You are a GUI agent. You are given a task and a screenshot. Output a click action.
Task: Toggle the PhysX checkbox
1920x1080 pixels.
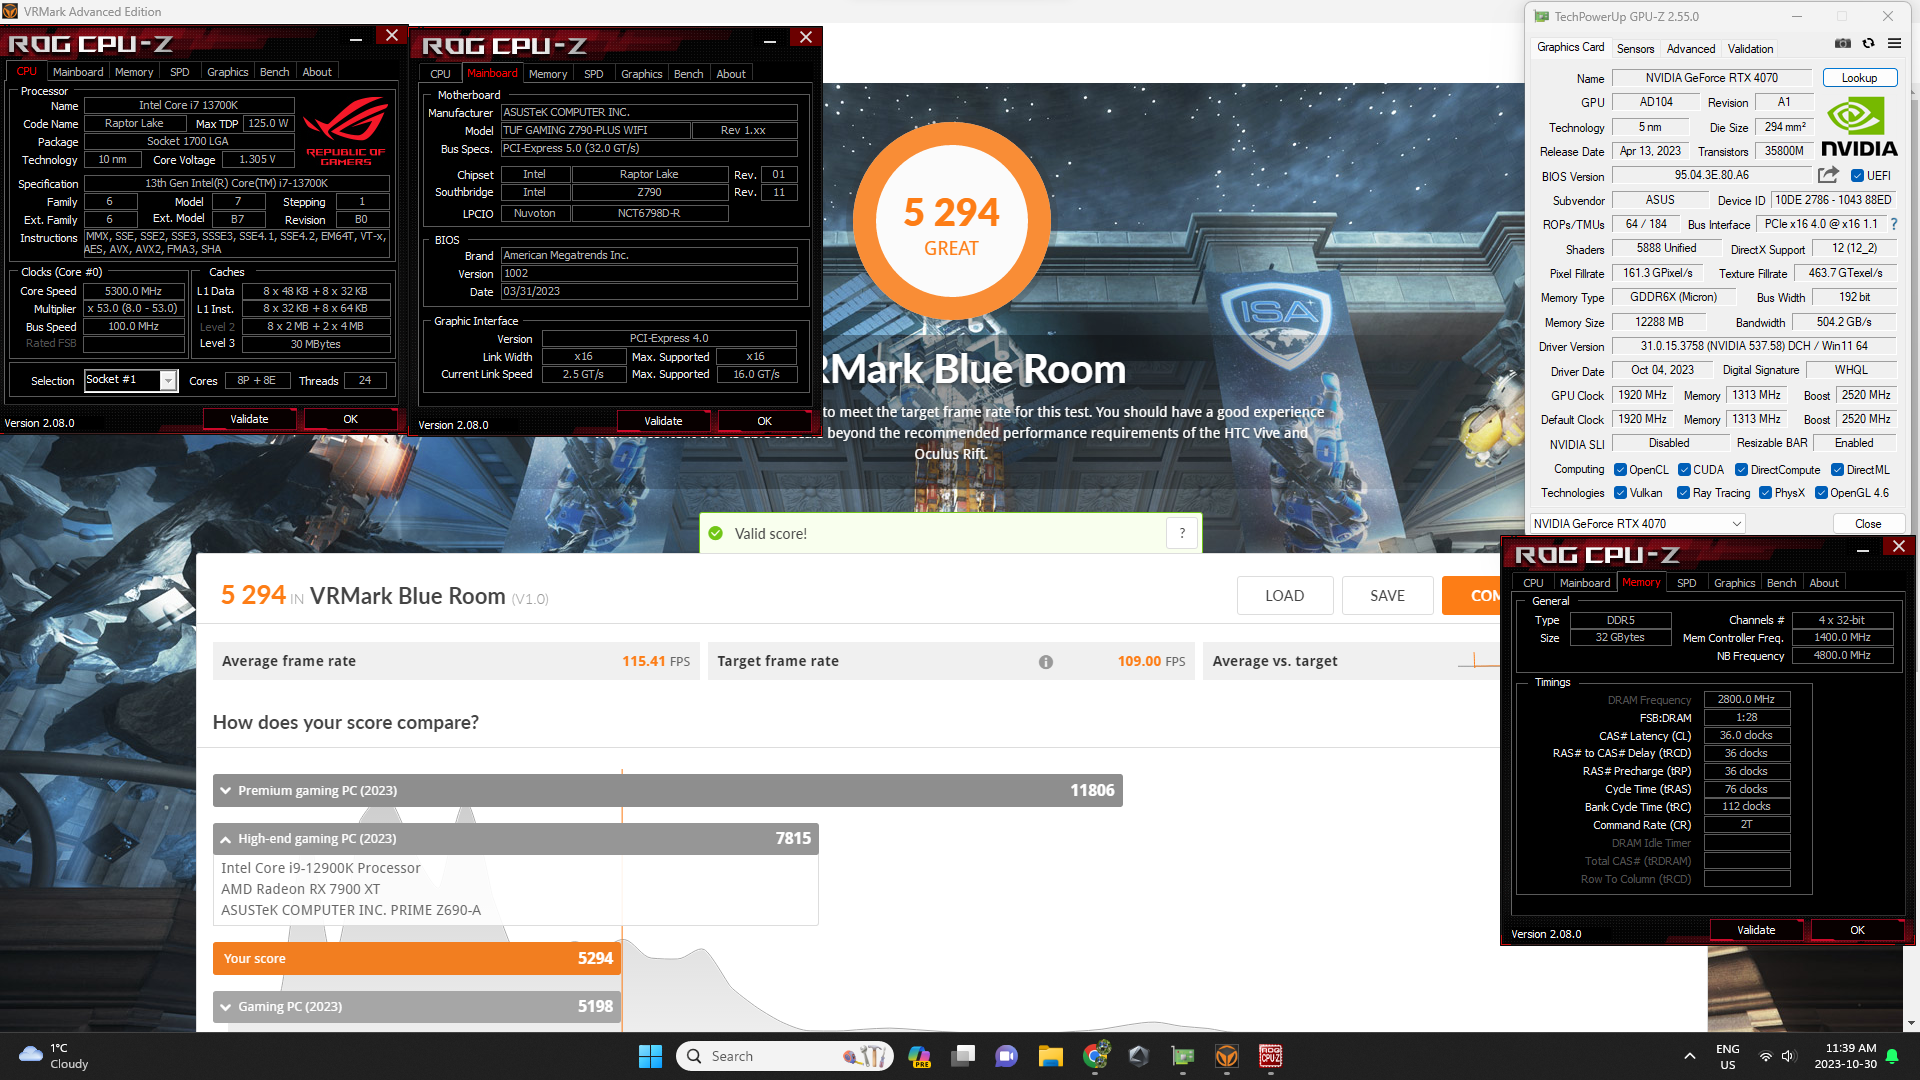click(x=1765, y=493)
